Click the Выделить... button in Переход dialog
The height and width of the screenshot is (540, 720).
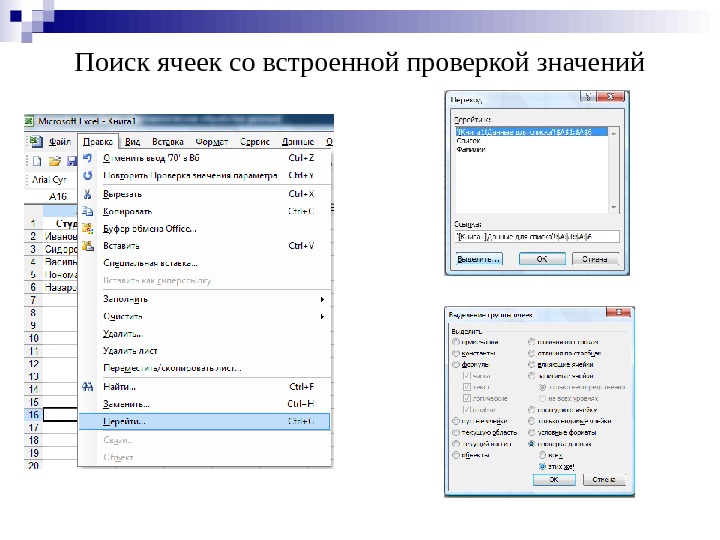click(x=479, y=259)
